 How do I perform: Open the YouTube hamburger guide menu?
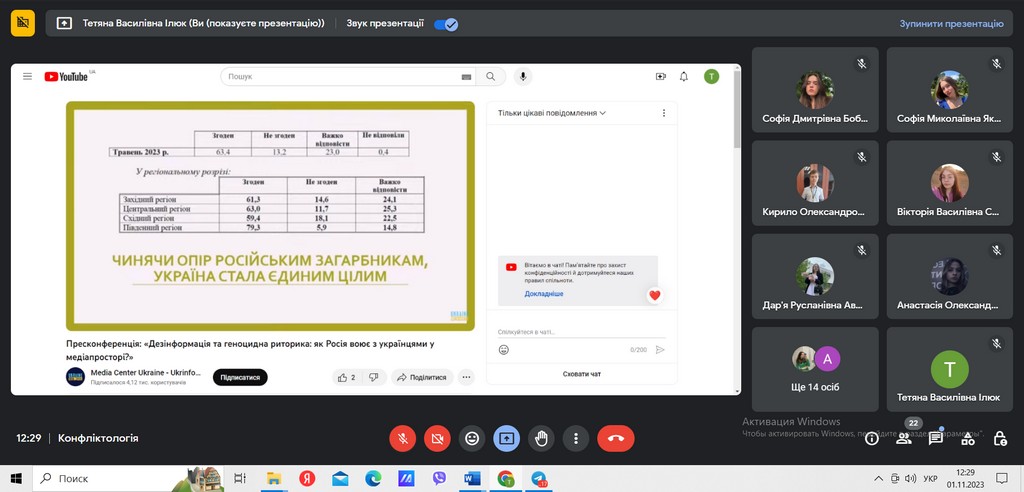[x=27, y=76]
